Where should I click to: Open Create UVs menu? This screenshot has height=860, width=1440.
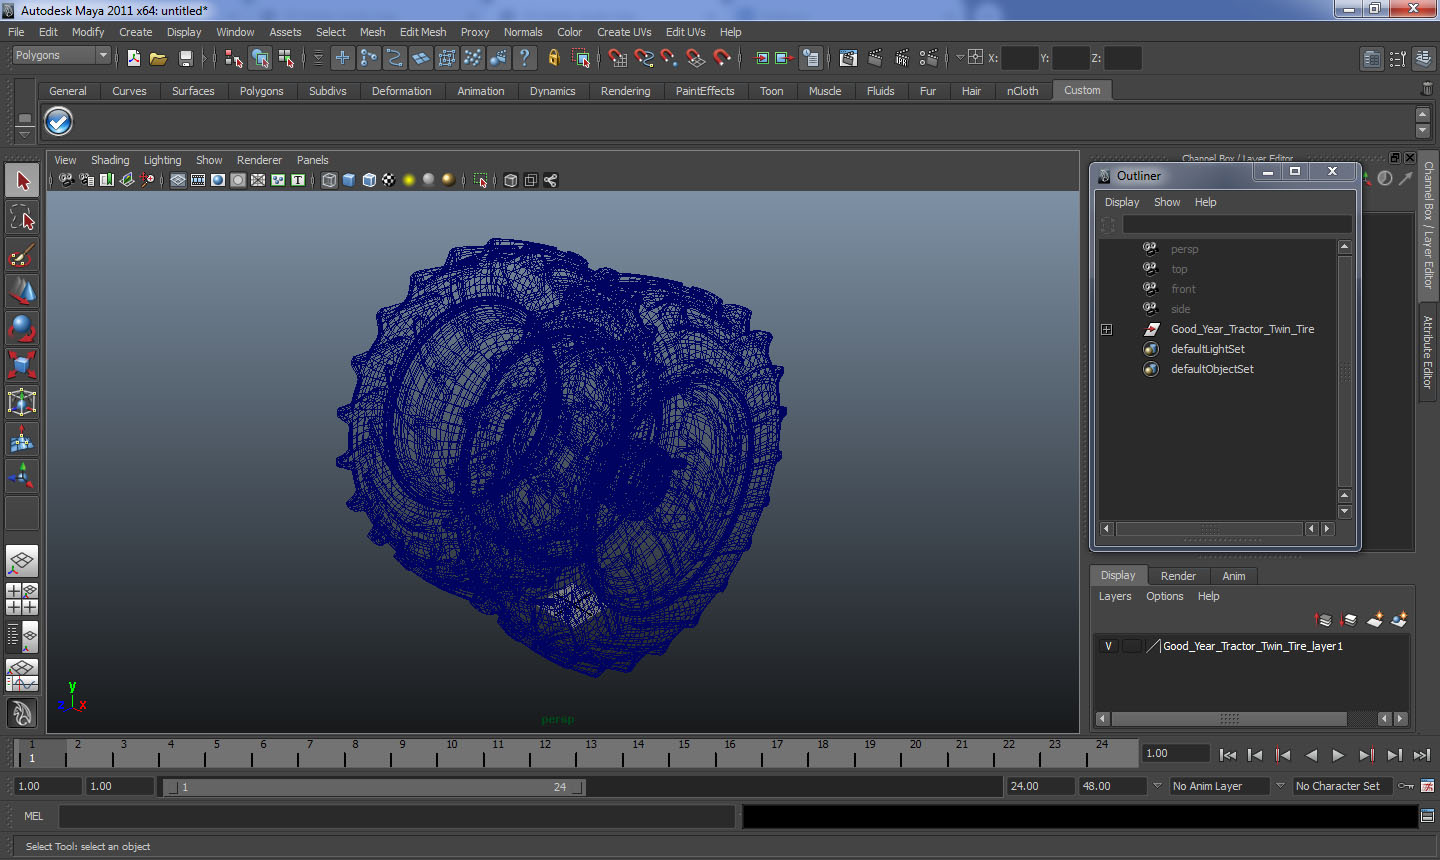click(x=624, y=32)
